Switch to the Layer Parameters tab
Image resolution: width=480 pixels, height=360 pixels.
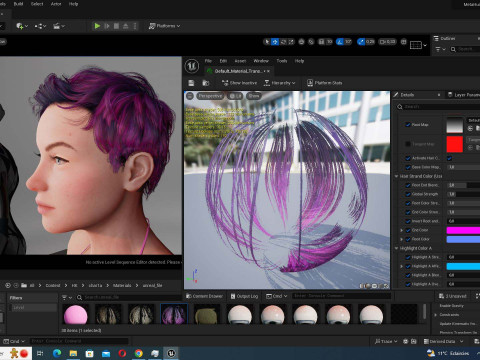(464, 95)
